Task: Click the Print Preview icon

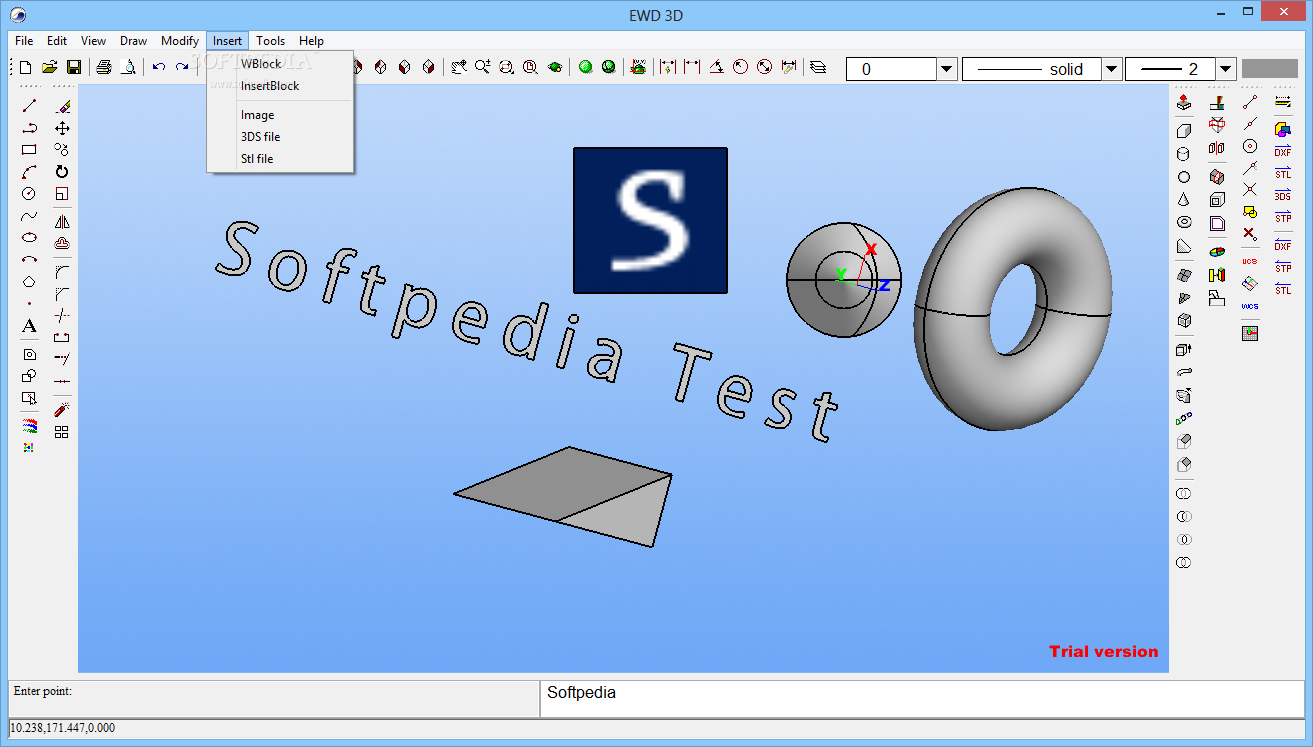Action: point(128,67)
